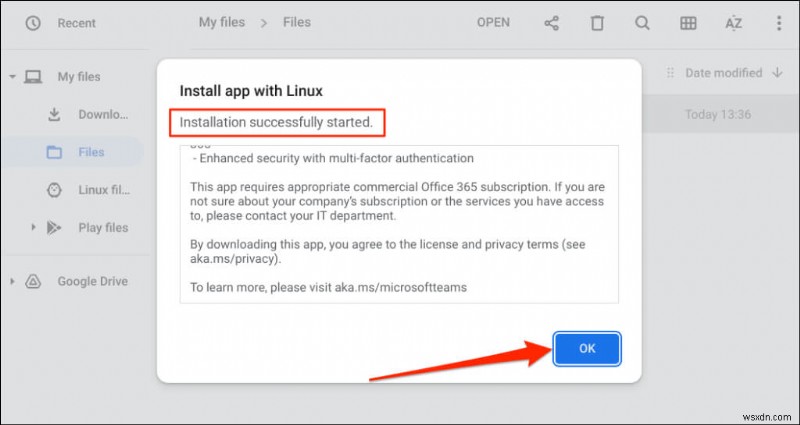
Task: Click the Files breadcrumb
Action: [297, 22]
